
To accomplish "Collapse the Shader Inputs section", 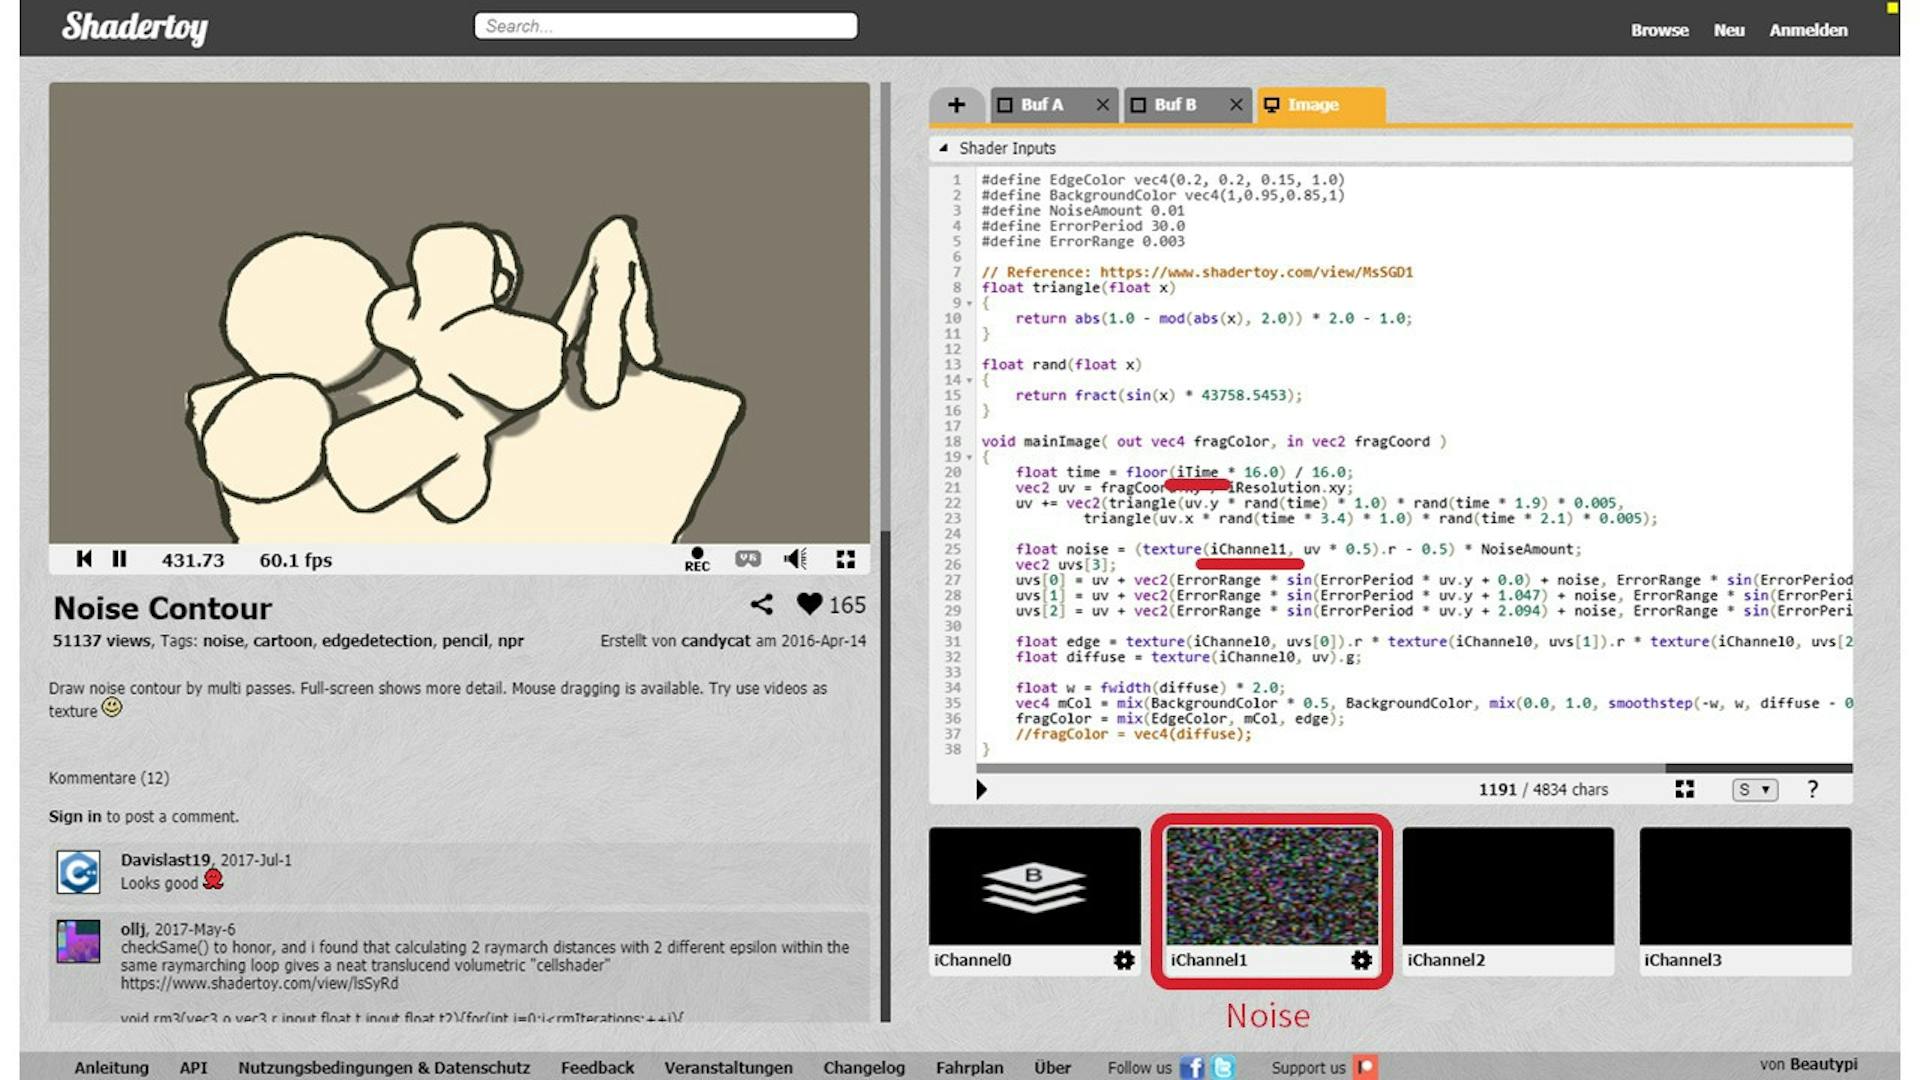I will pos(944,148).
